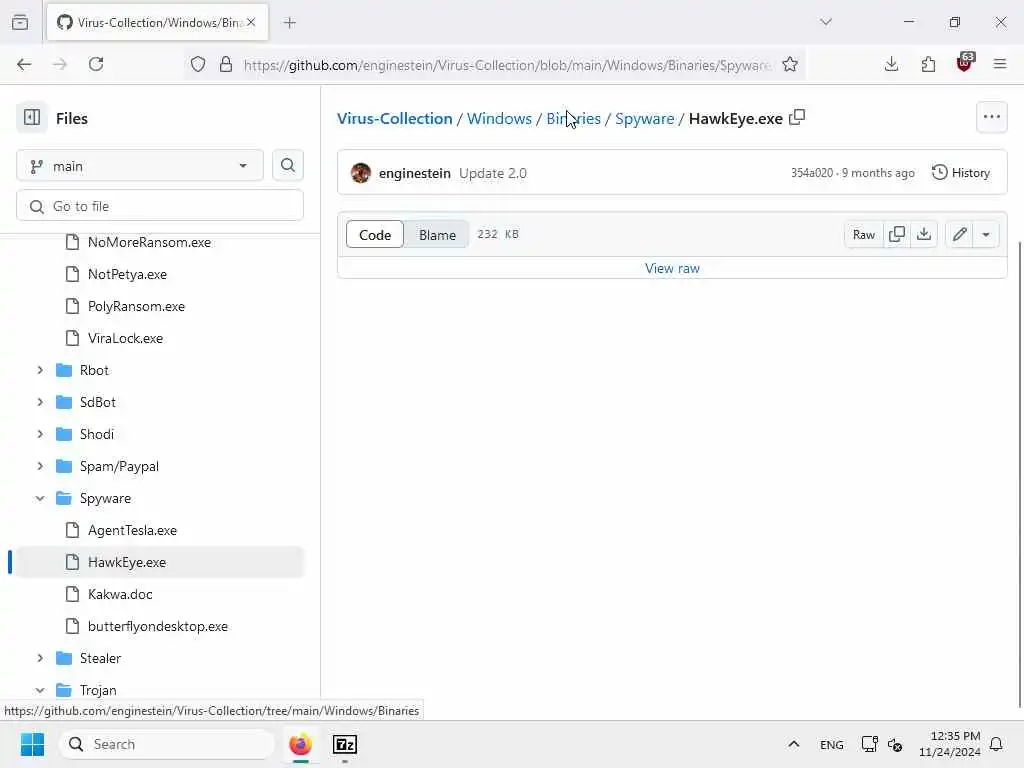The width and height of the screenshot is (1024, 768).
Task: List all tabs dropdown arrow
Action: click(x=825, y=22)
